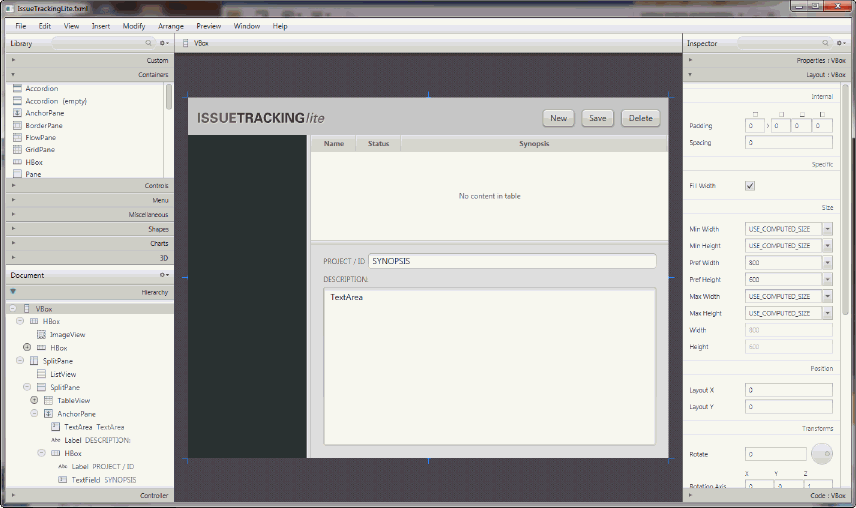Click the Save button in preview
856x508 pixels.
(598, 118)
